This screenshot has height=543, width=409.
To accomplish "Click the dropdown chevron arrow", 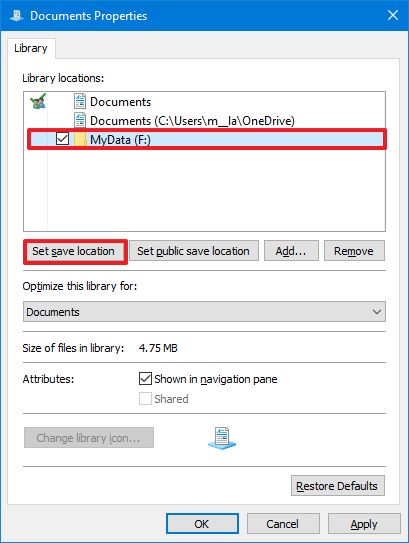I will (x=377, y=312).
